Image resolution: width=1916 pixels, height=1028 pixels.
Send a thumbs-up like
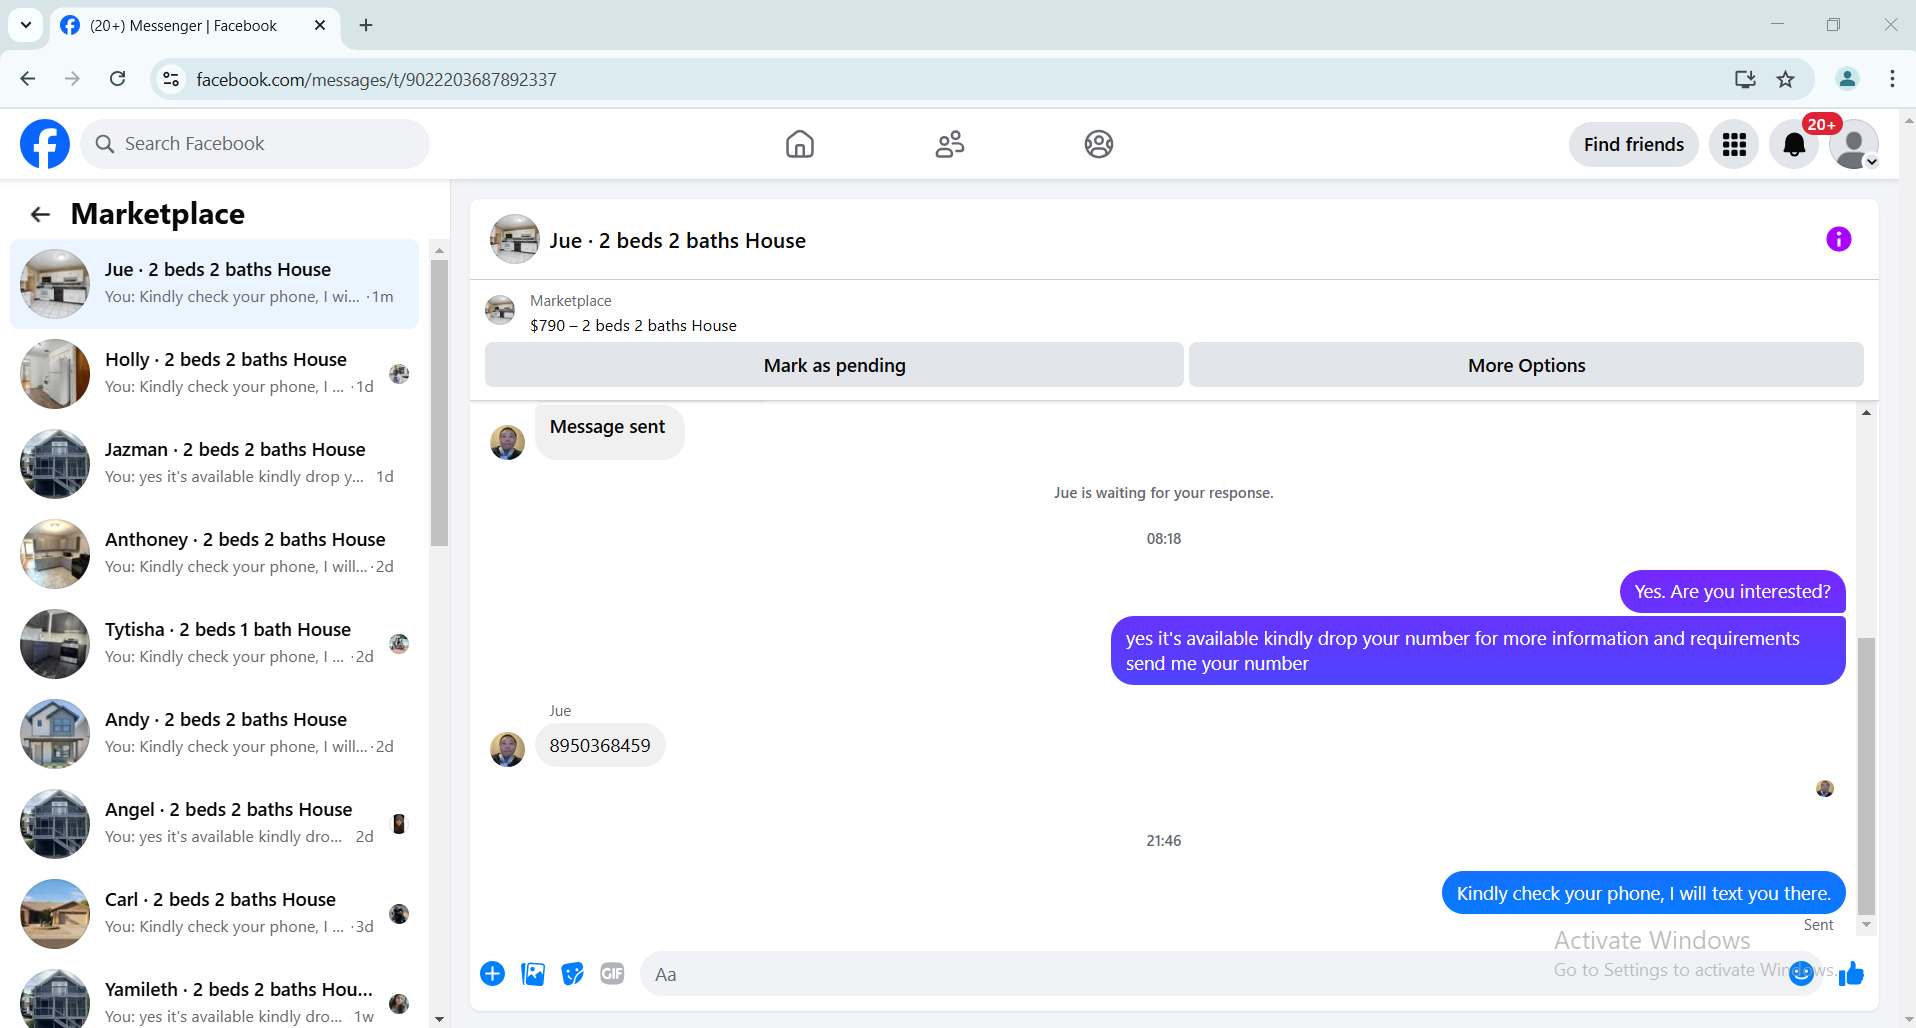tap(1852, 973)
